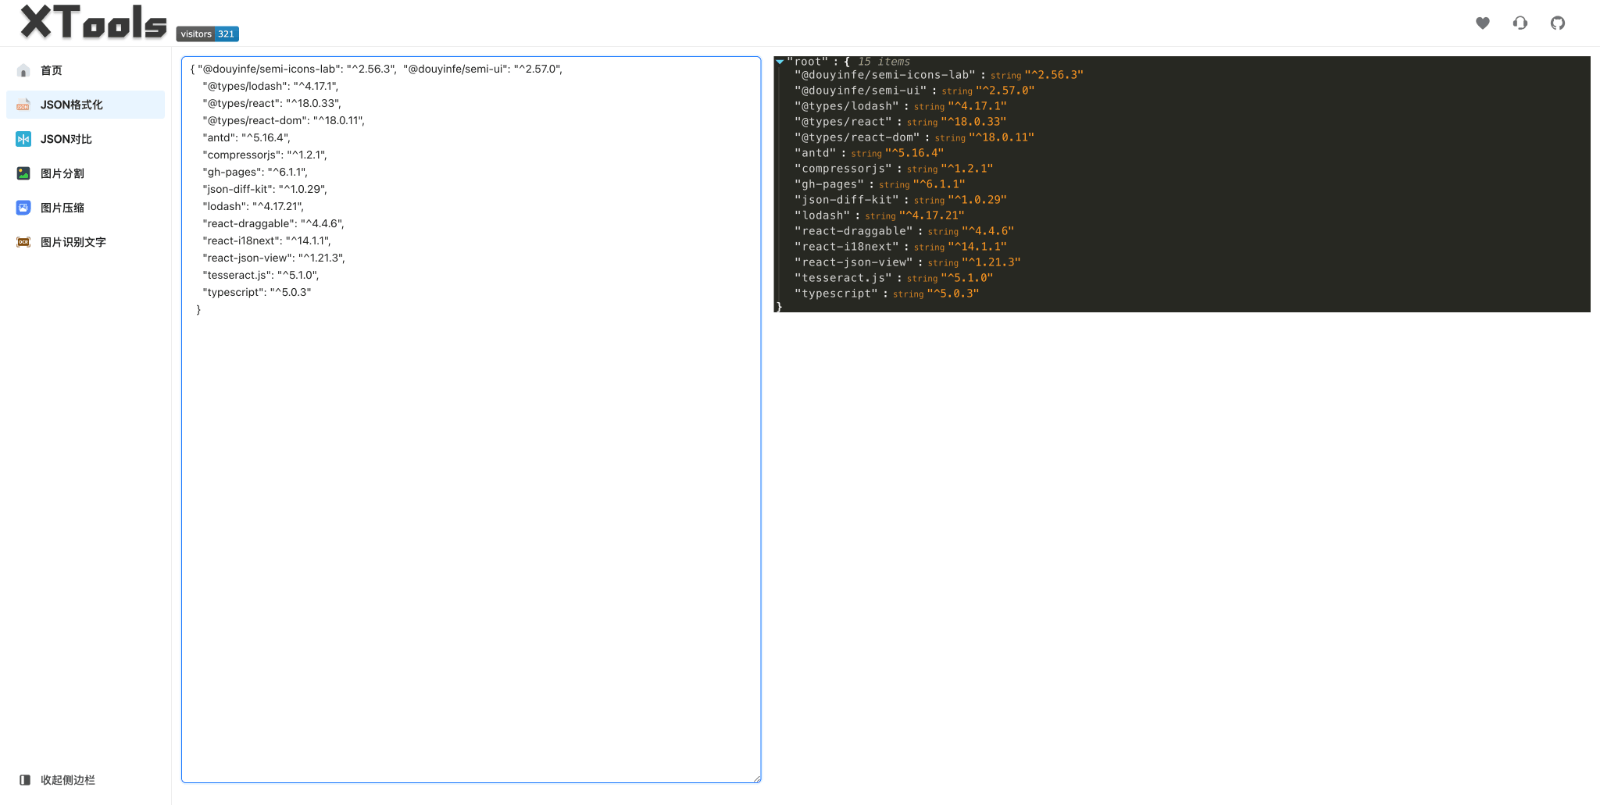1600x805 pixels.
Task: Click the heart icon in header
Action: pos(1483,23)
